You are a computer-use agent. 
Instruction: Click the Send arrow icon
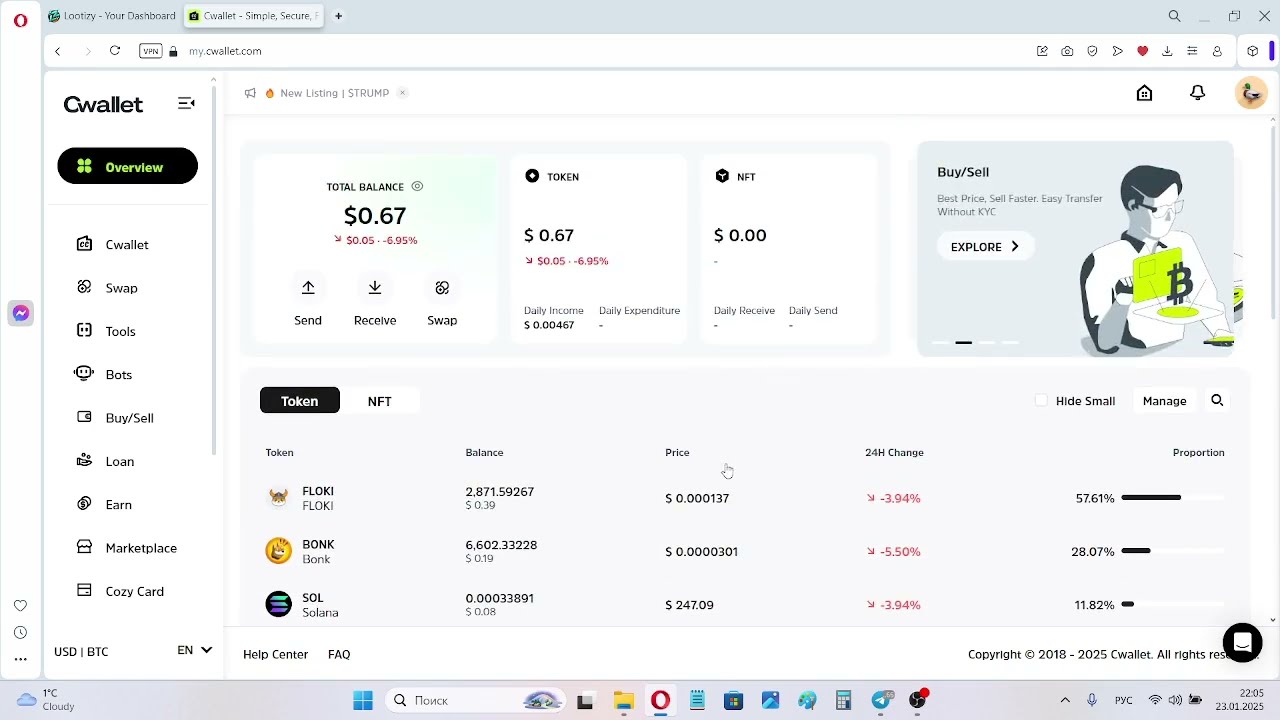308,288
